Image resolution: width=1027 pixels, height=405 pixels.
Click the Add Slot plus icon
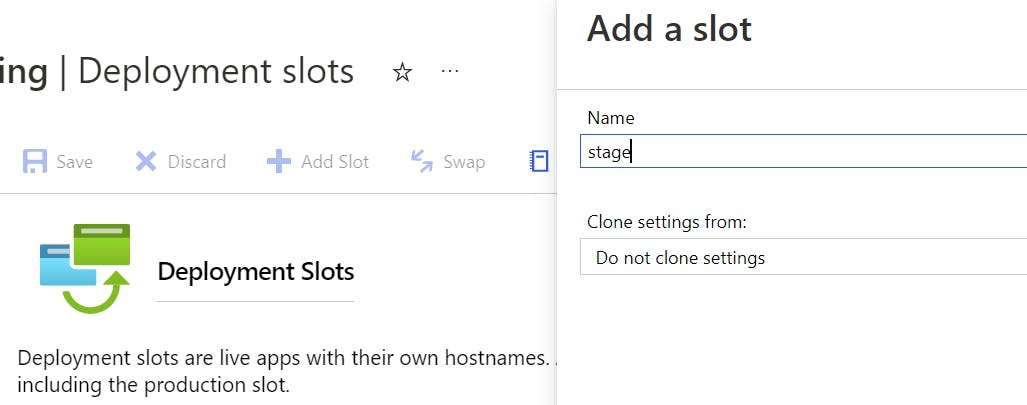point(278,162)
